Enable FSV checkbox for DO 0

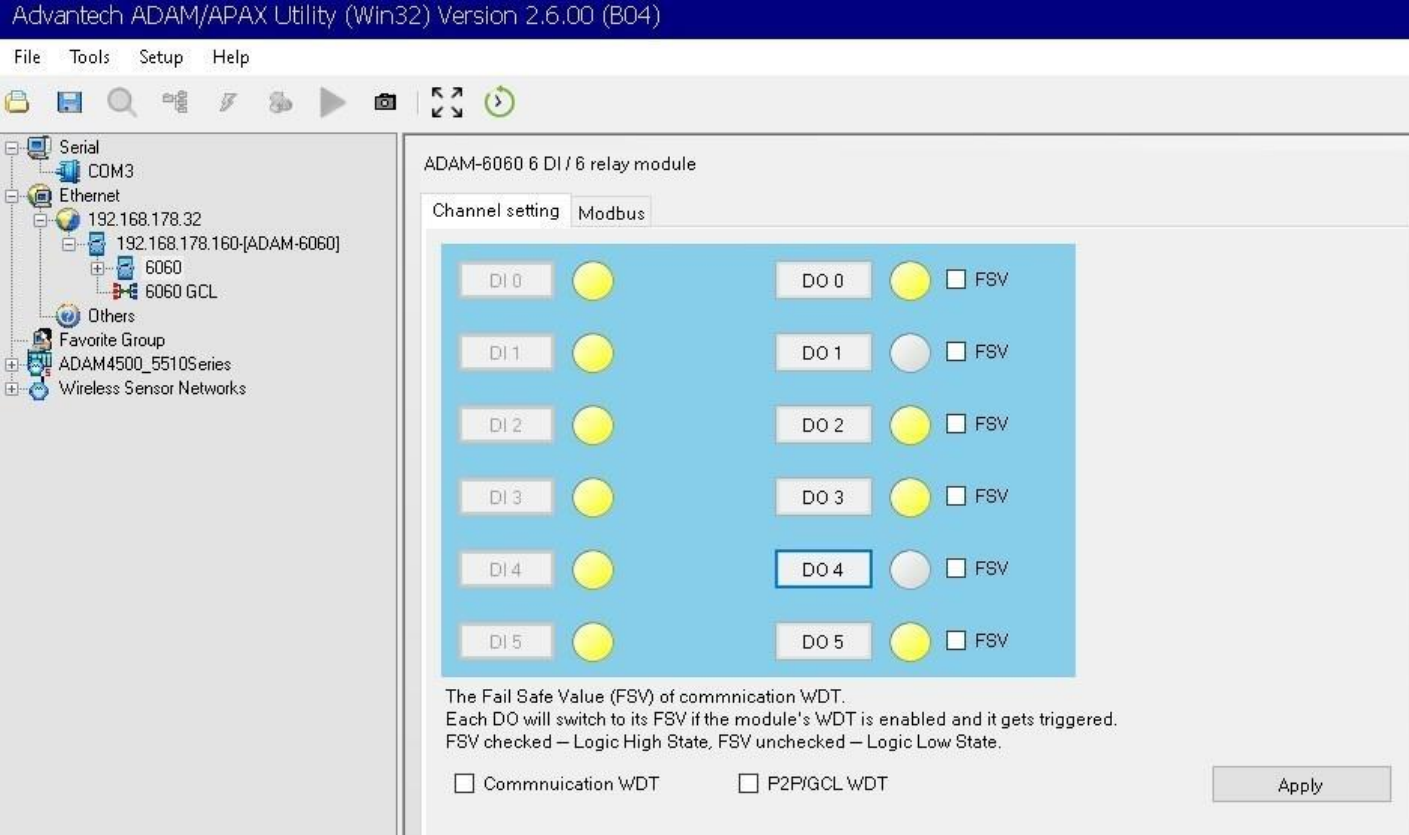(956, 280)
